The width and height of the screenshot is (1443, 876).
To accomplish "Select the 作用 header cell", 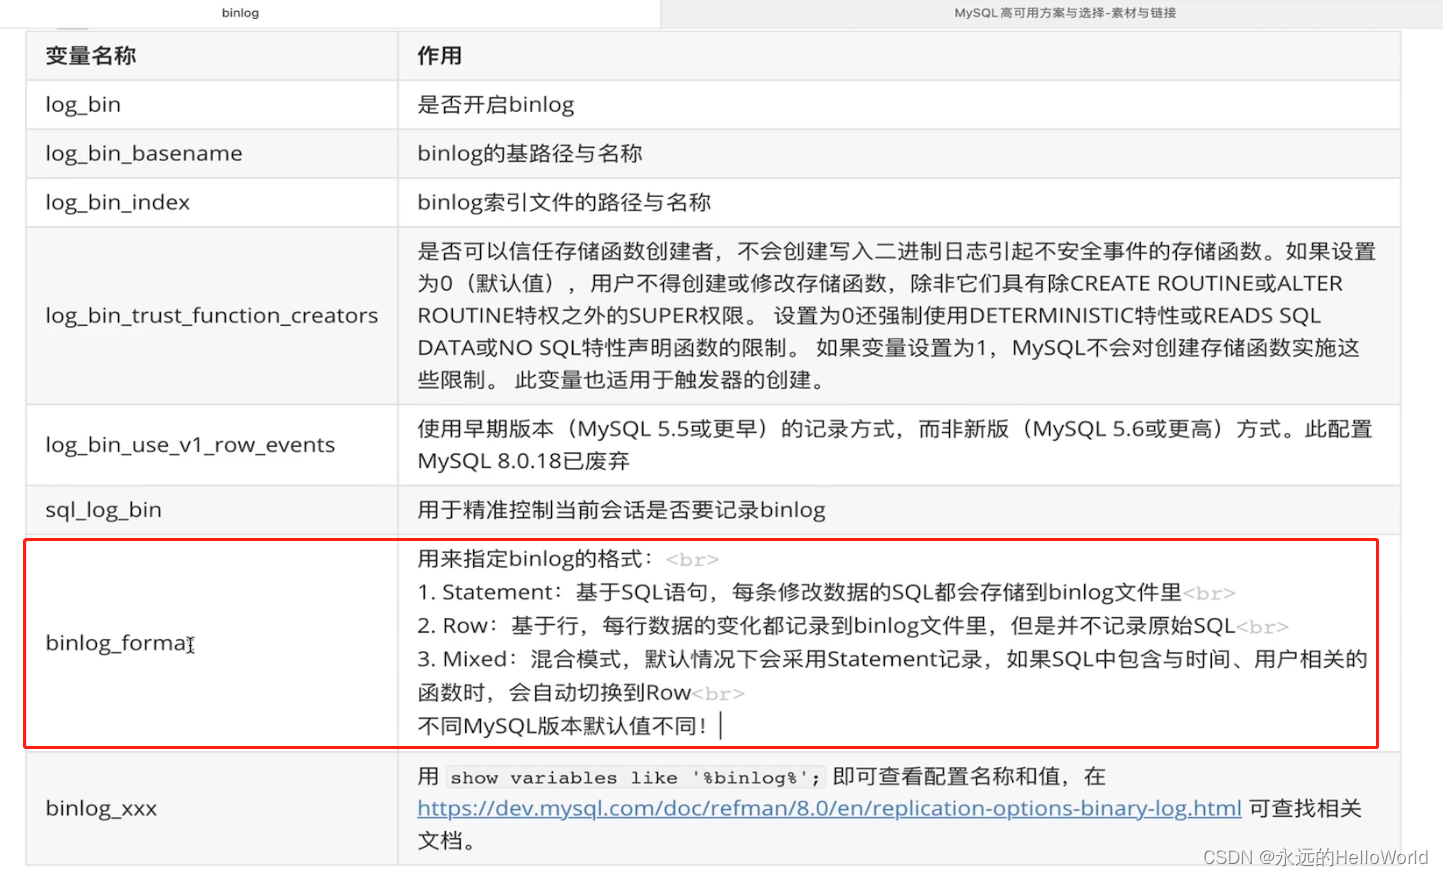I will [x=899, y=56].
